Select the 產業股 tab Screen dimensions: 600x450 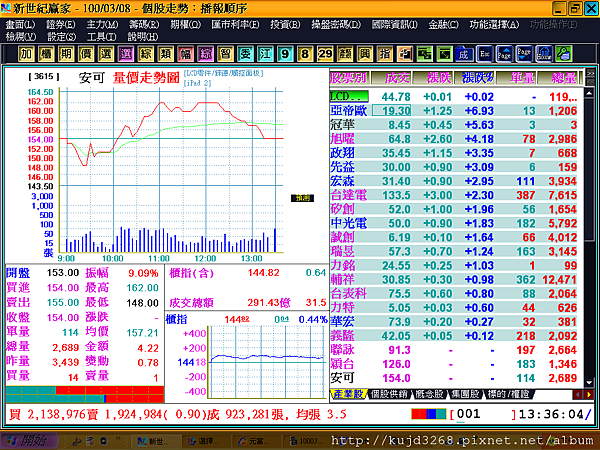348,394
